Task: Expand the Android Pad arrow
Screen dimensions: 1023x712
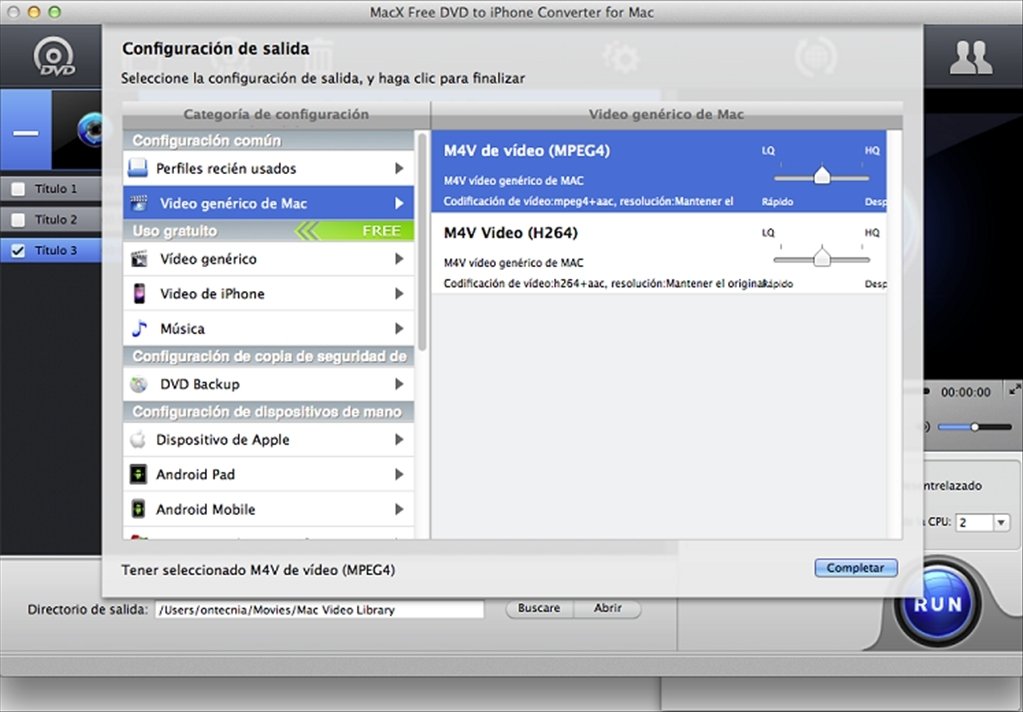Action: pyautogui.click(x=399, y=474)
